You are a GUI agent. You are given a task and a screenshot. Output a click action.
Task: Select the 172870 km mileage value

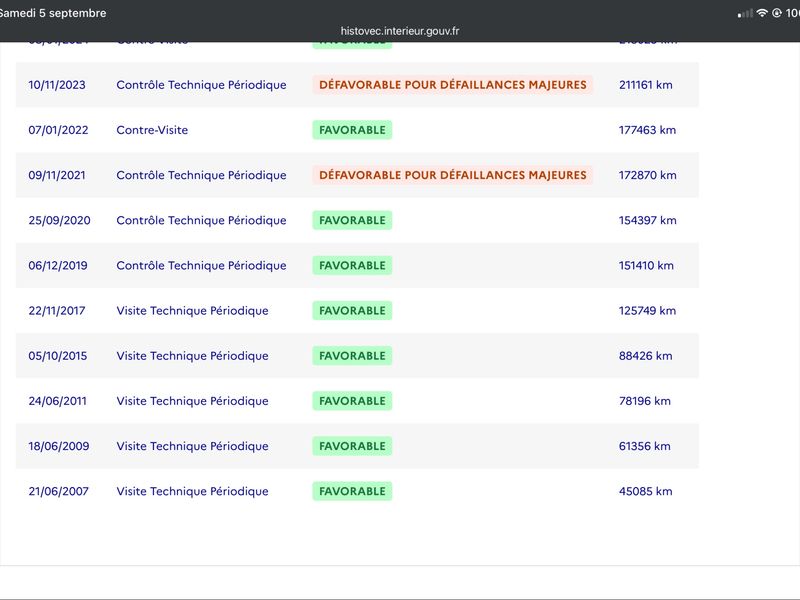coord(647,175)
